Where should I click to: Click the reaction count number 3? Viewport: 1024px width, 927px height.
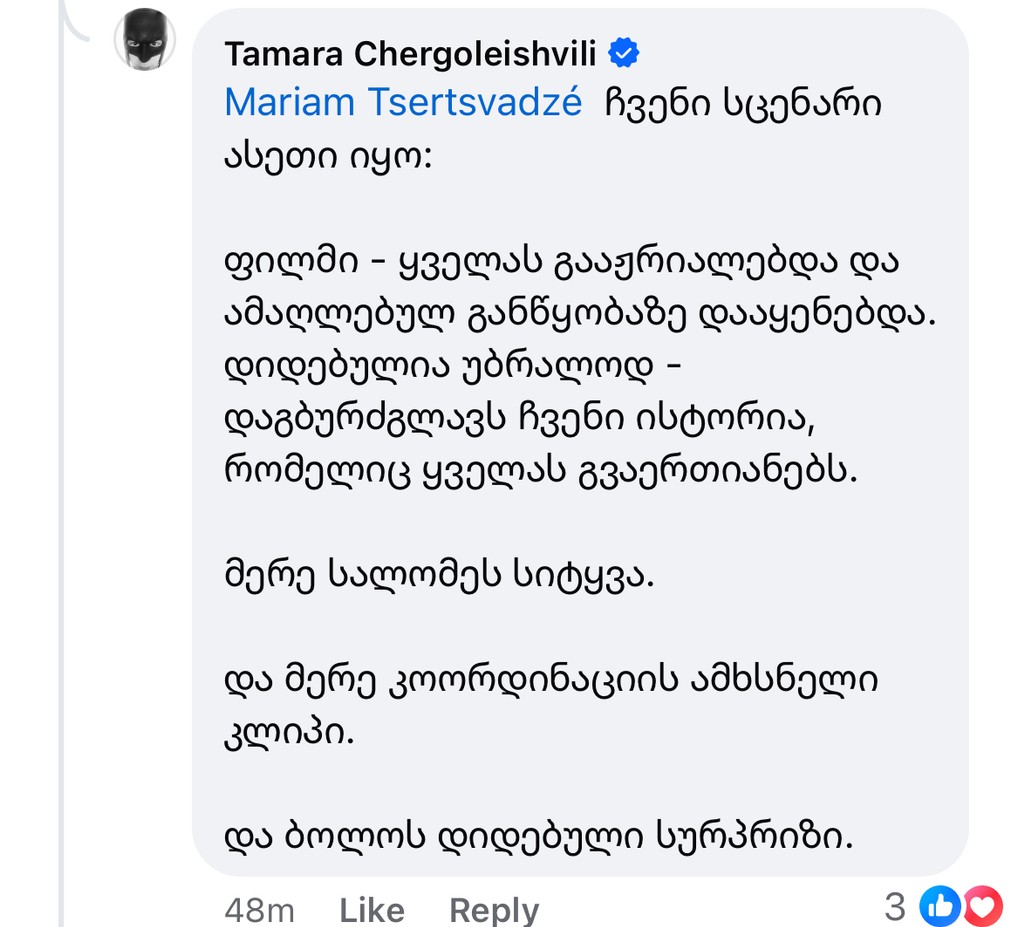[x=895, y=907]
